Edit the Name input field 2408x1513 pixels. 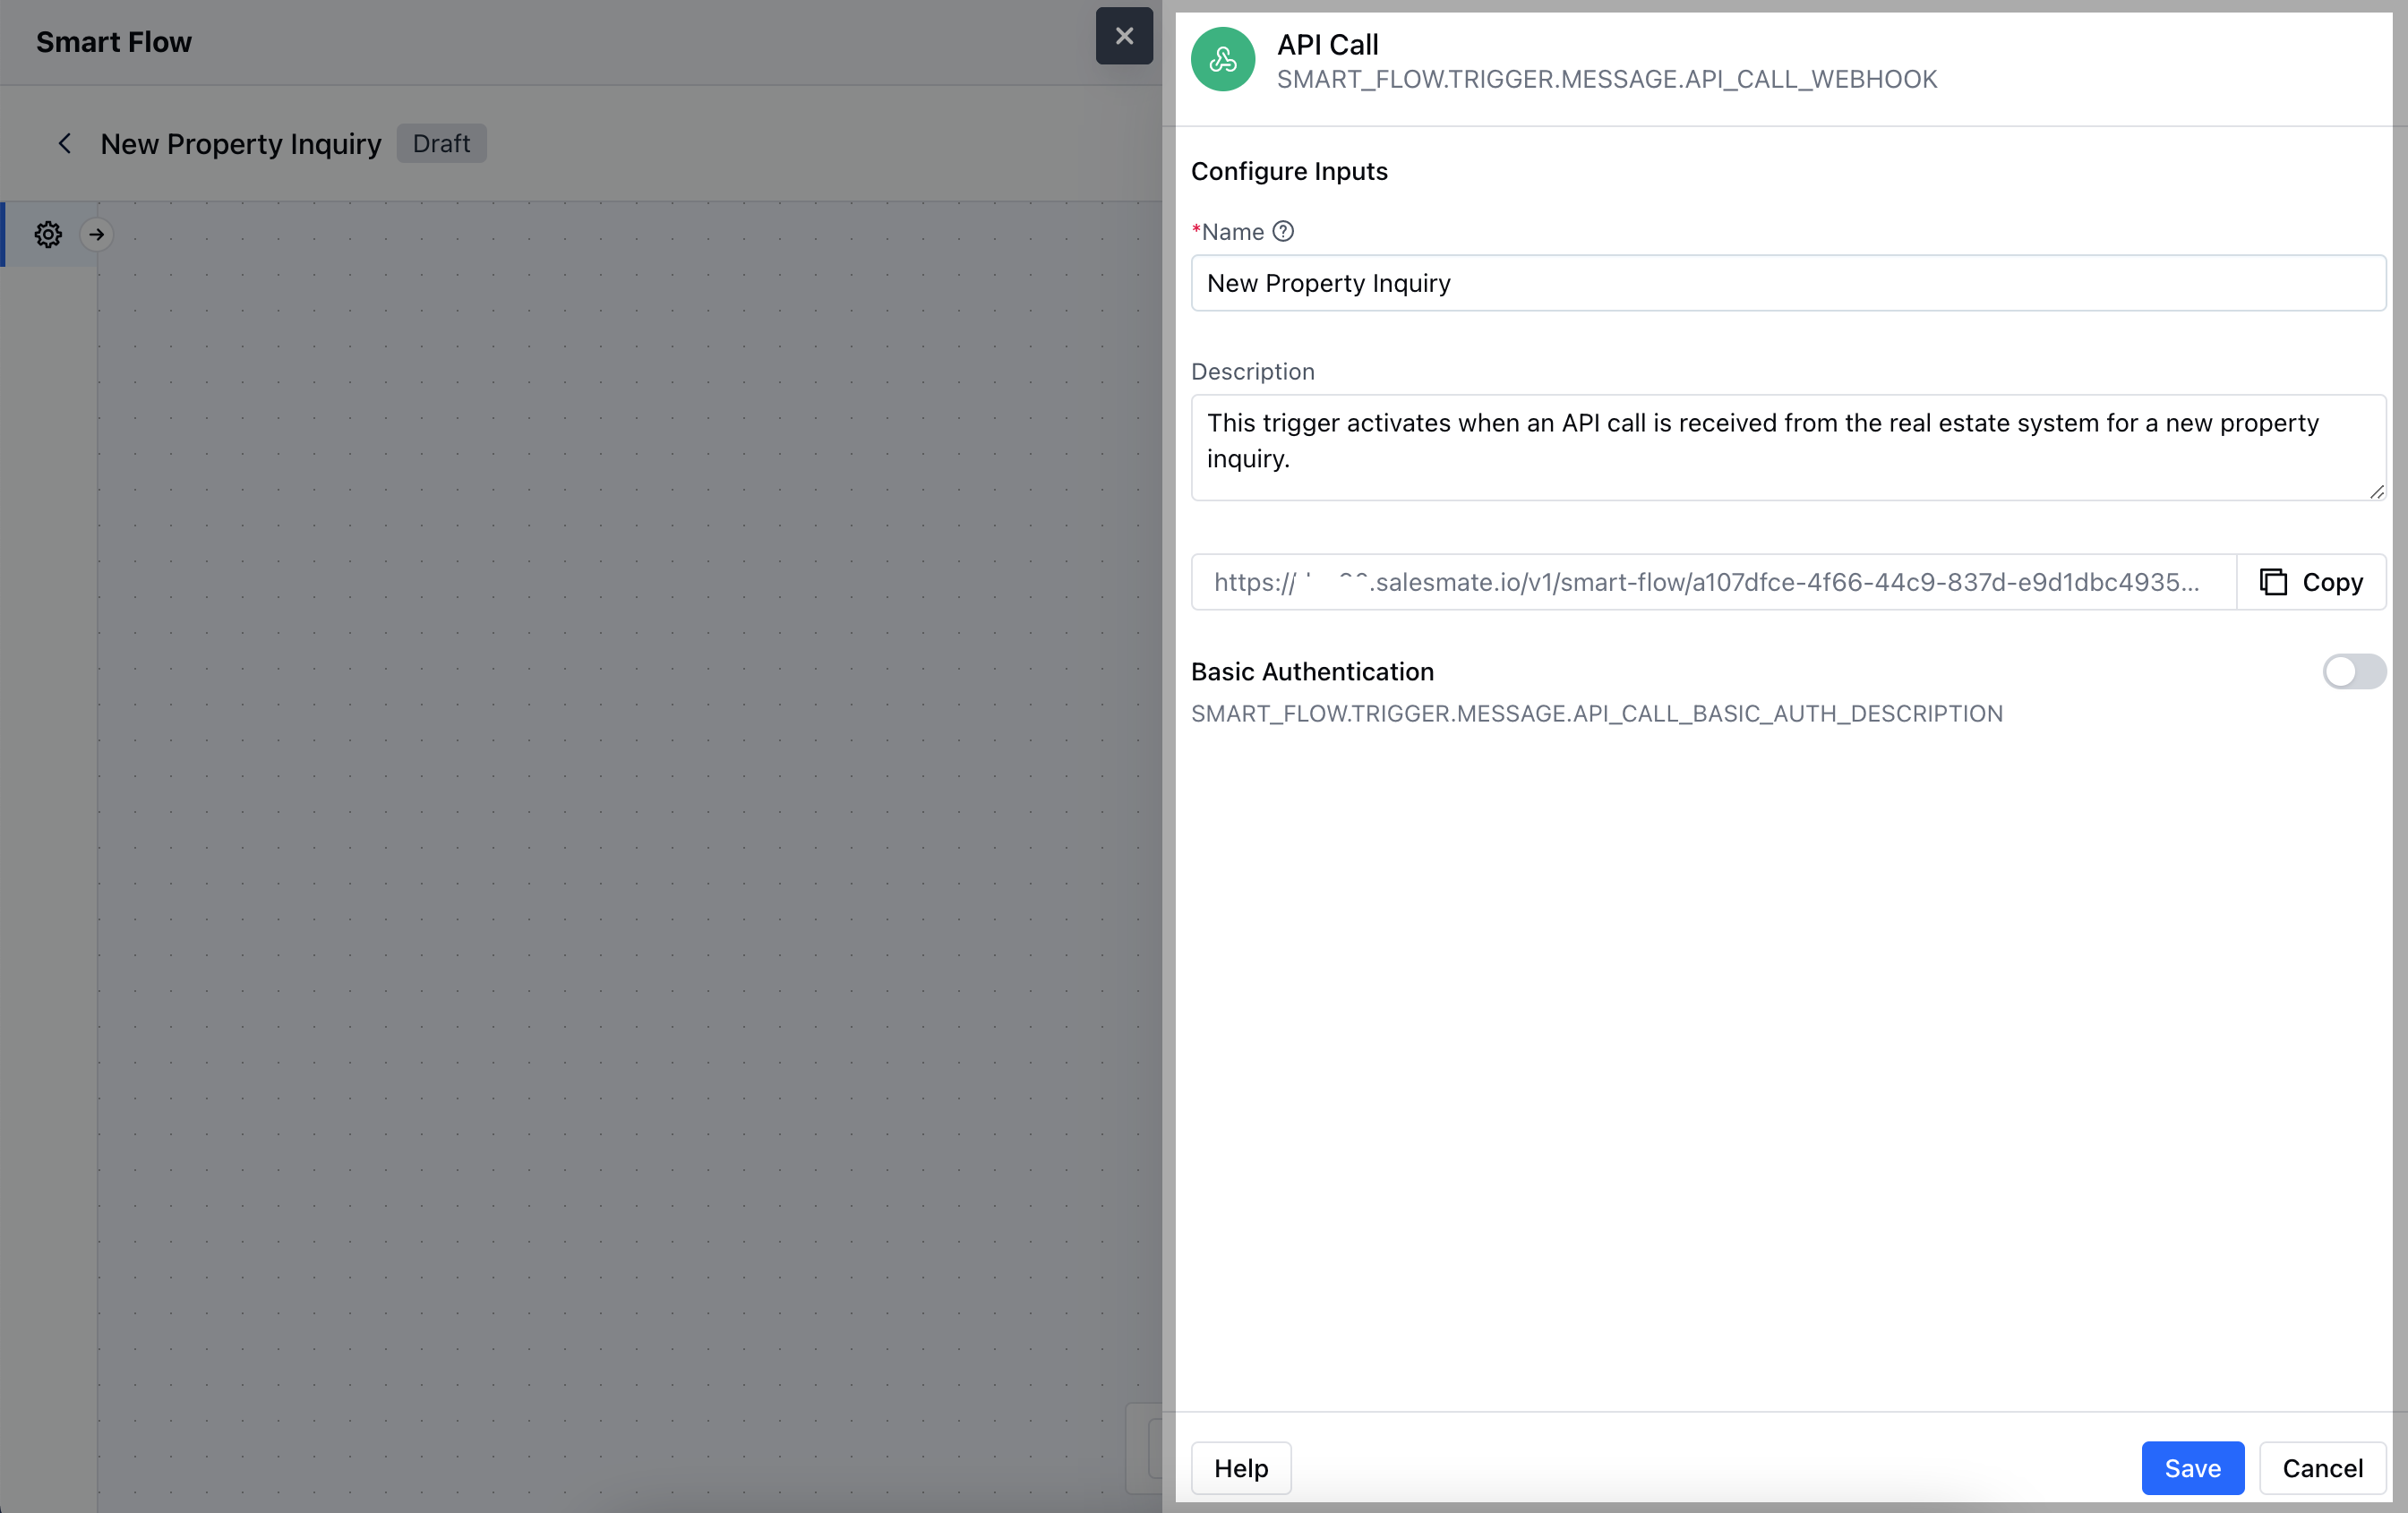coord(1788,283)
